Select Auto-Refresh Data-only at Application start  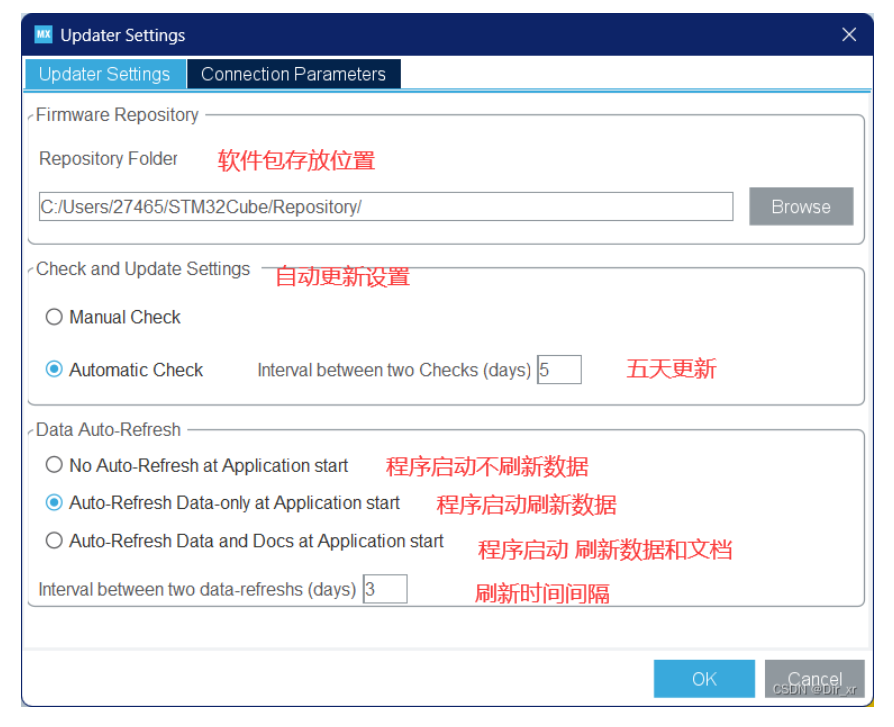54,503
